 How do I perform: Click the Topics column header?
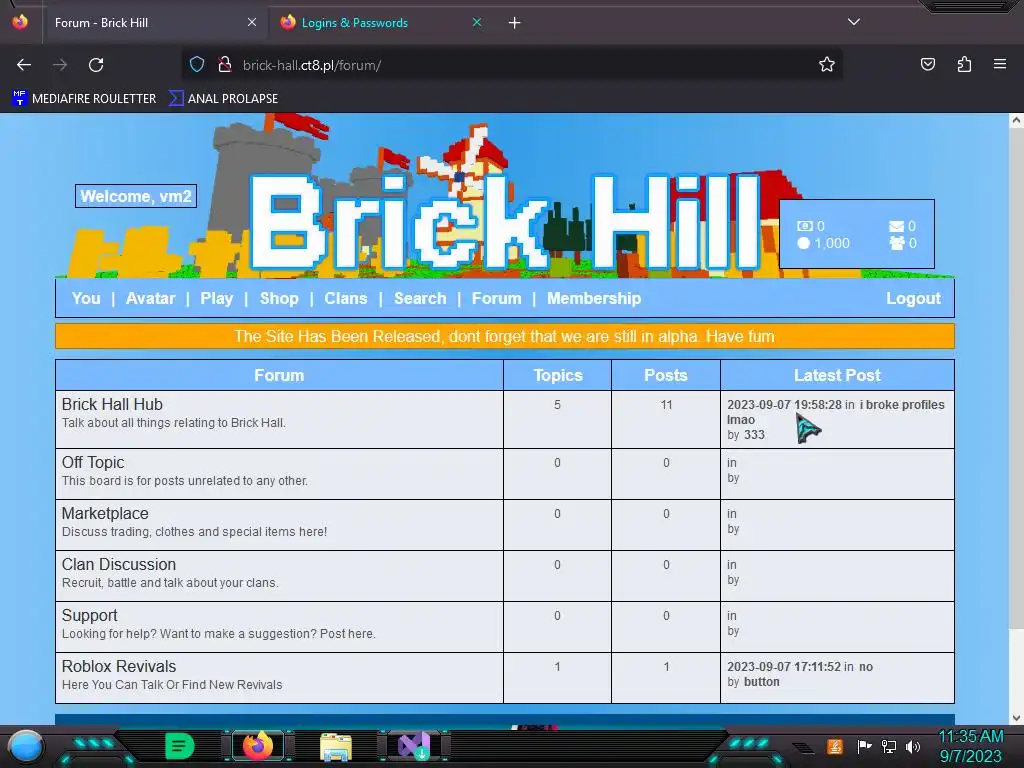point(558,376)
